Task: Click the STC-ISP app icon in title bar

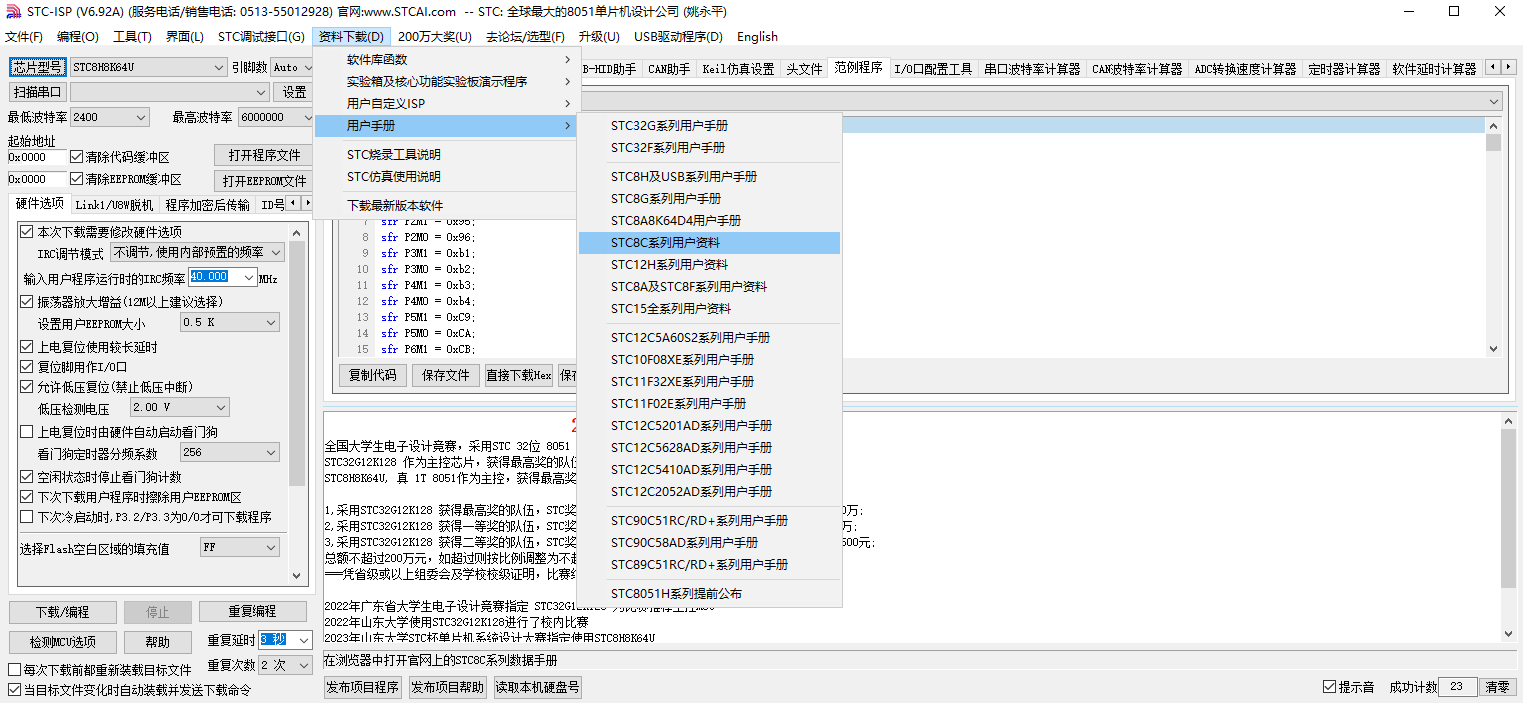Action: click(14, 12)
